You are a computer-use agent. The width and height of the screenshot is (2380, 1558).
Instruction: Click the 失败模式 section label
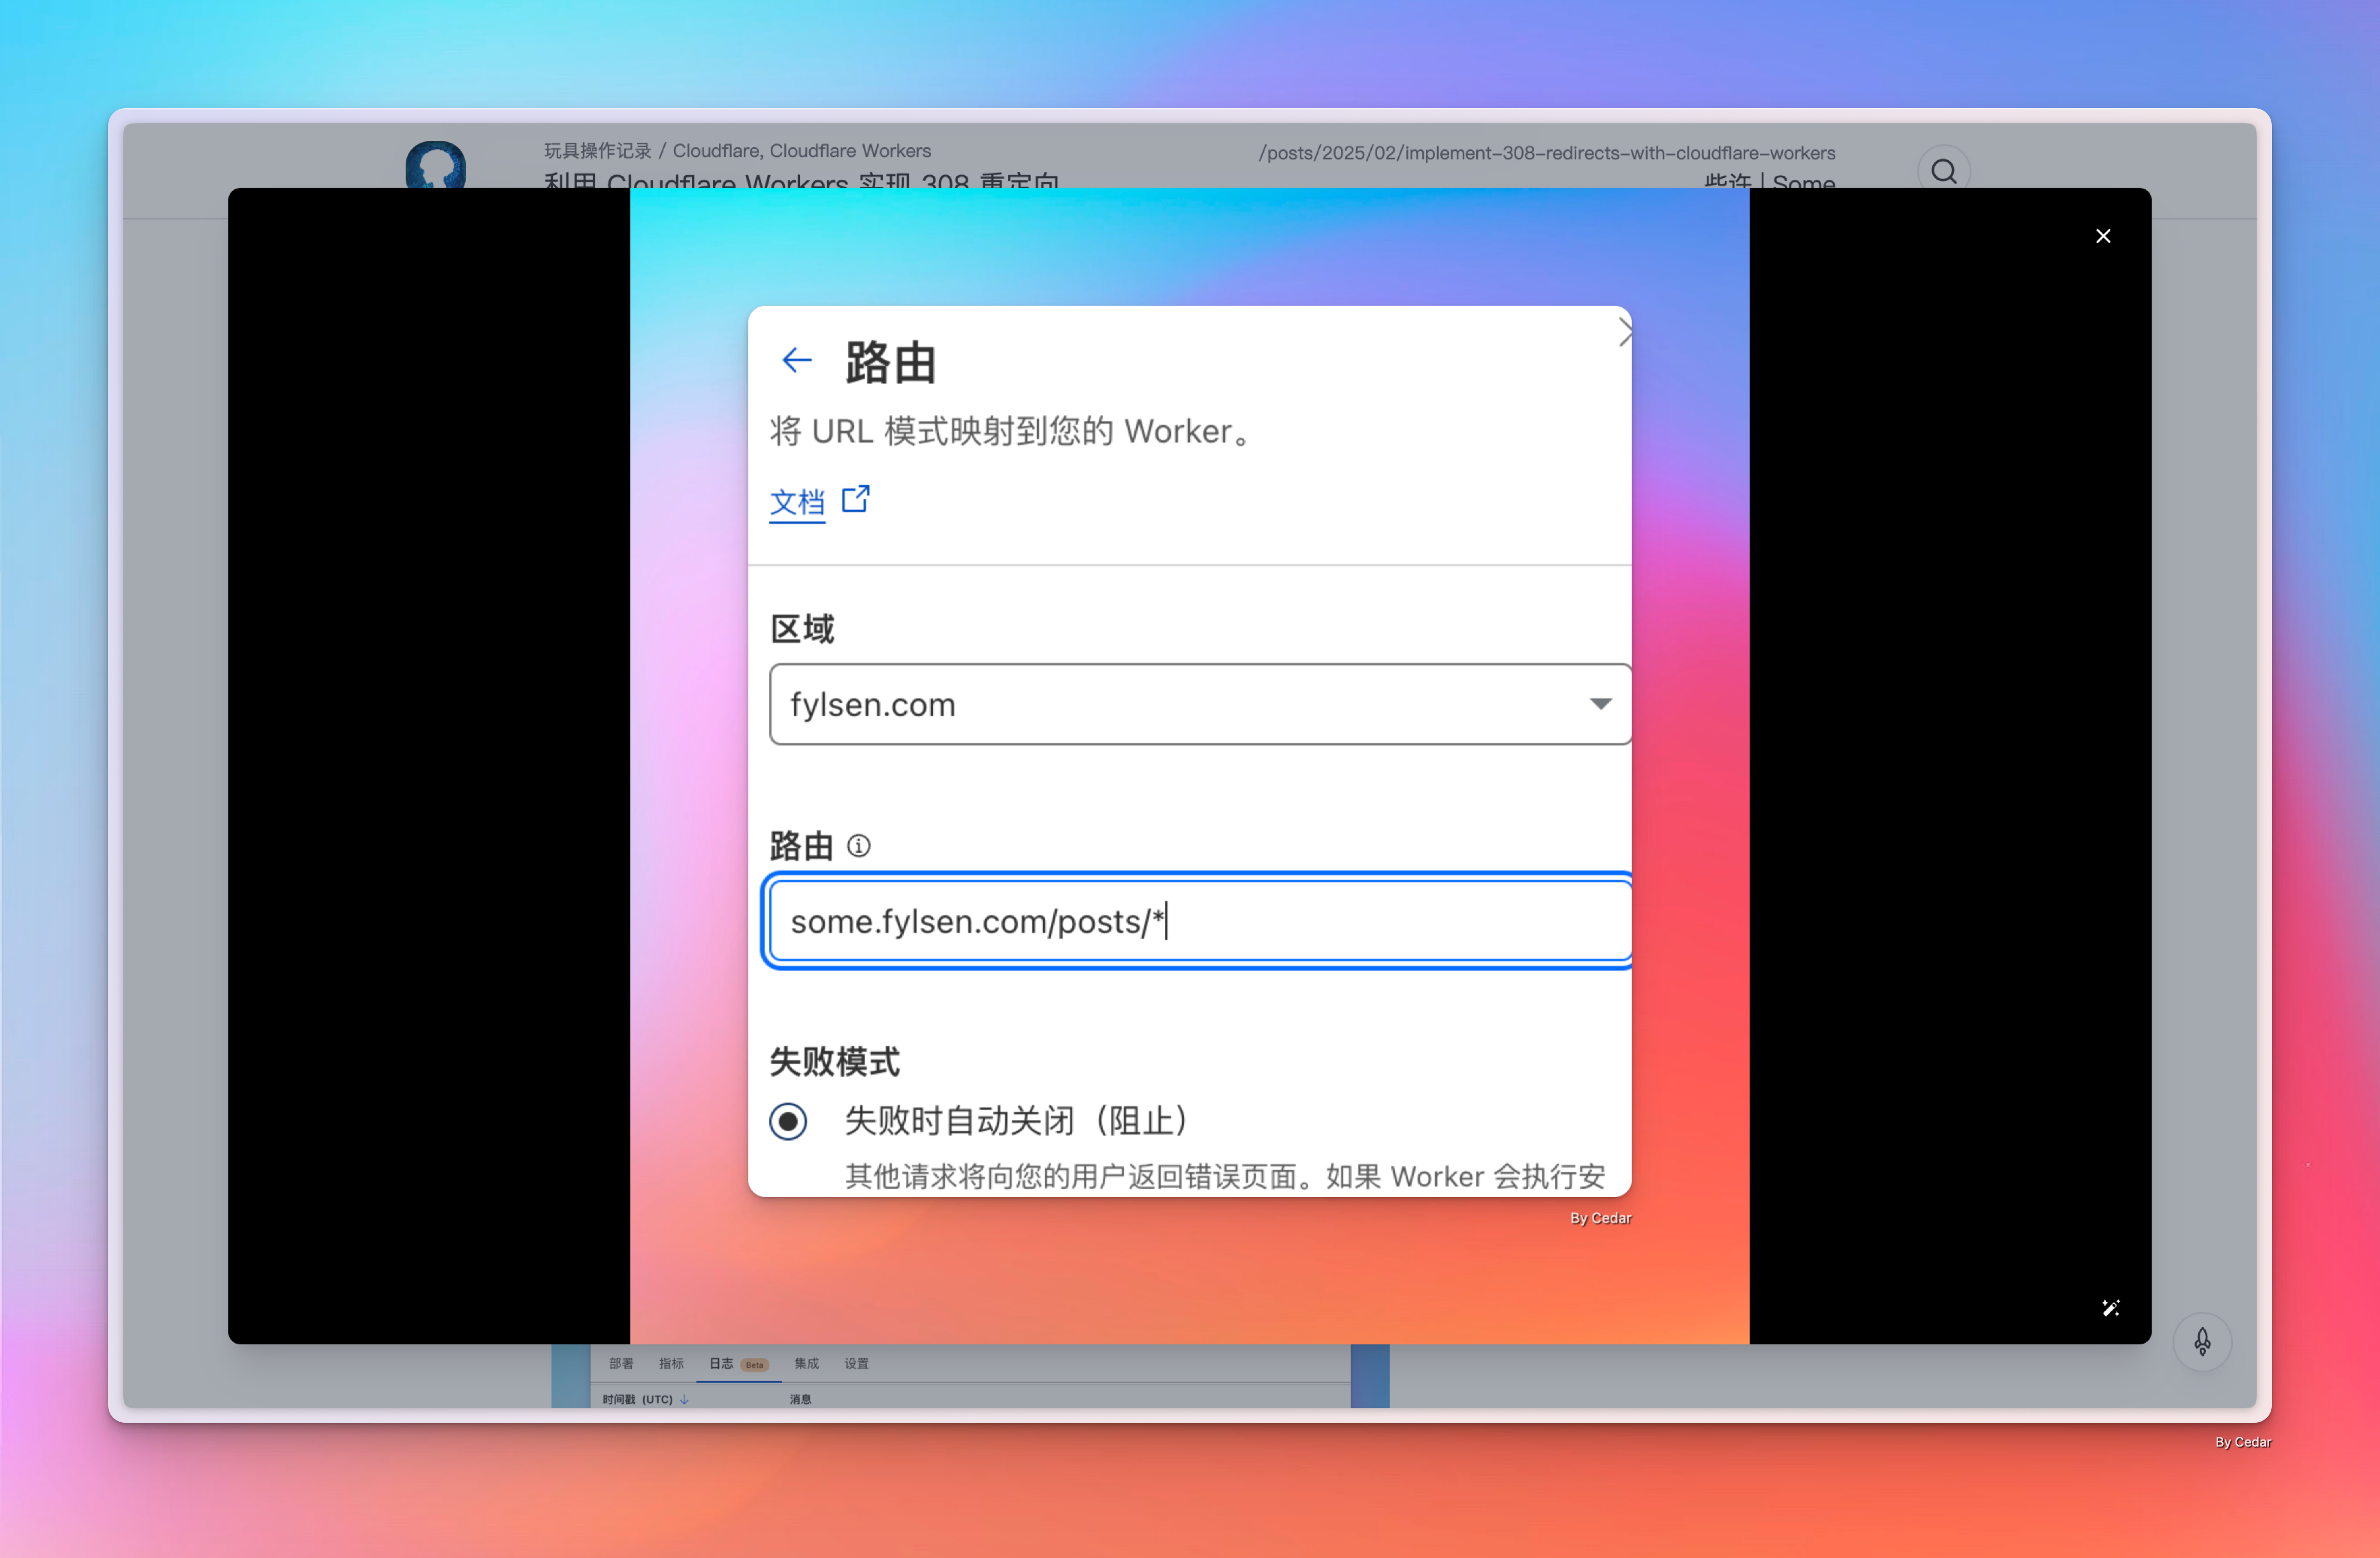[x=835, y=1061]
